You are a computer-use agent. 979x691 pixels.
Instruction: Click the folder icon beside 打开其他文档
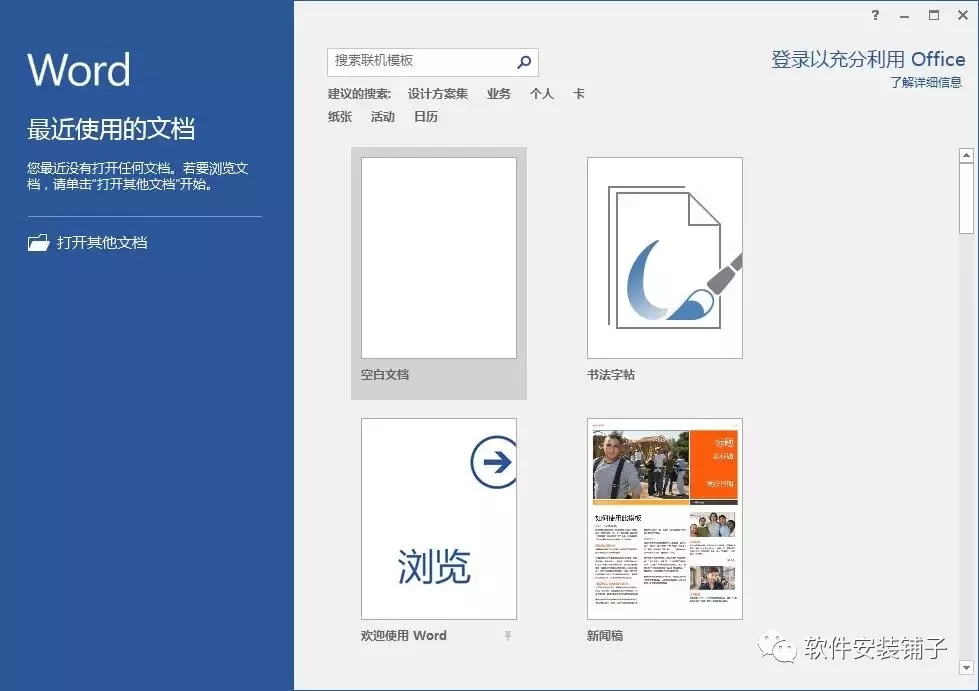(x=38, y=242)
